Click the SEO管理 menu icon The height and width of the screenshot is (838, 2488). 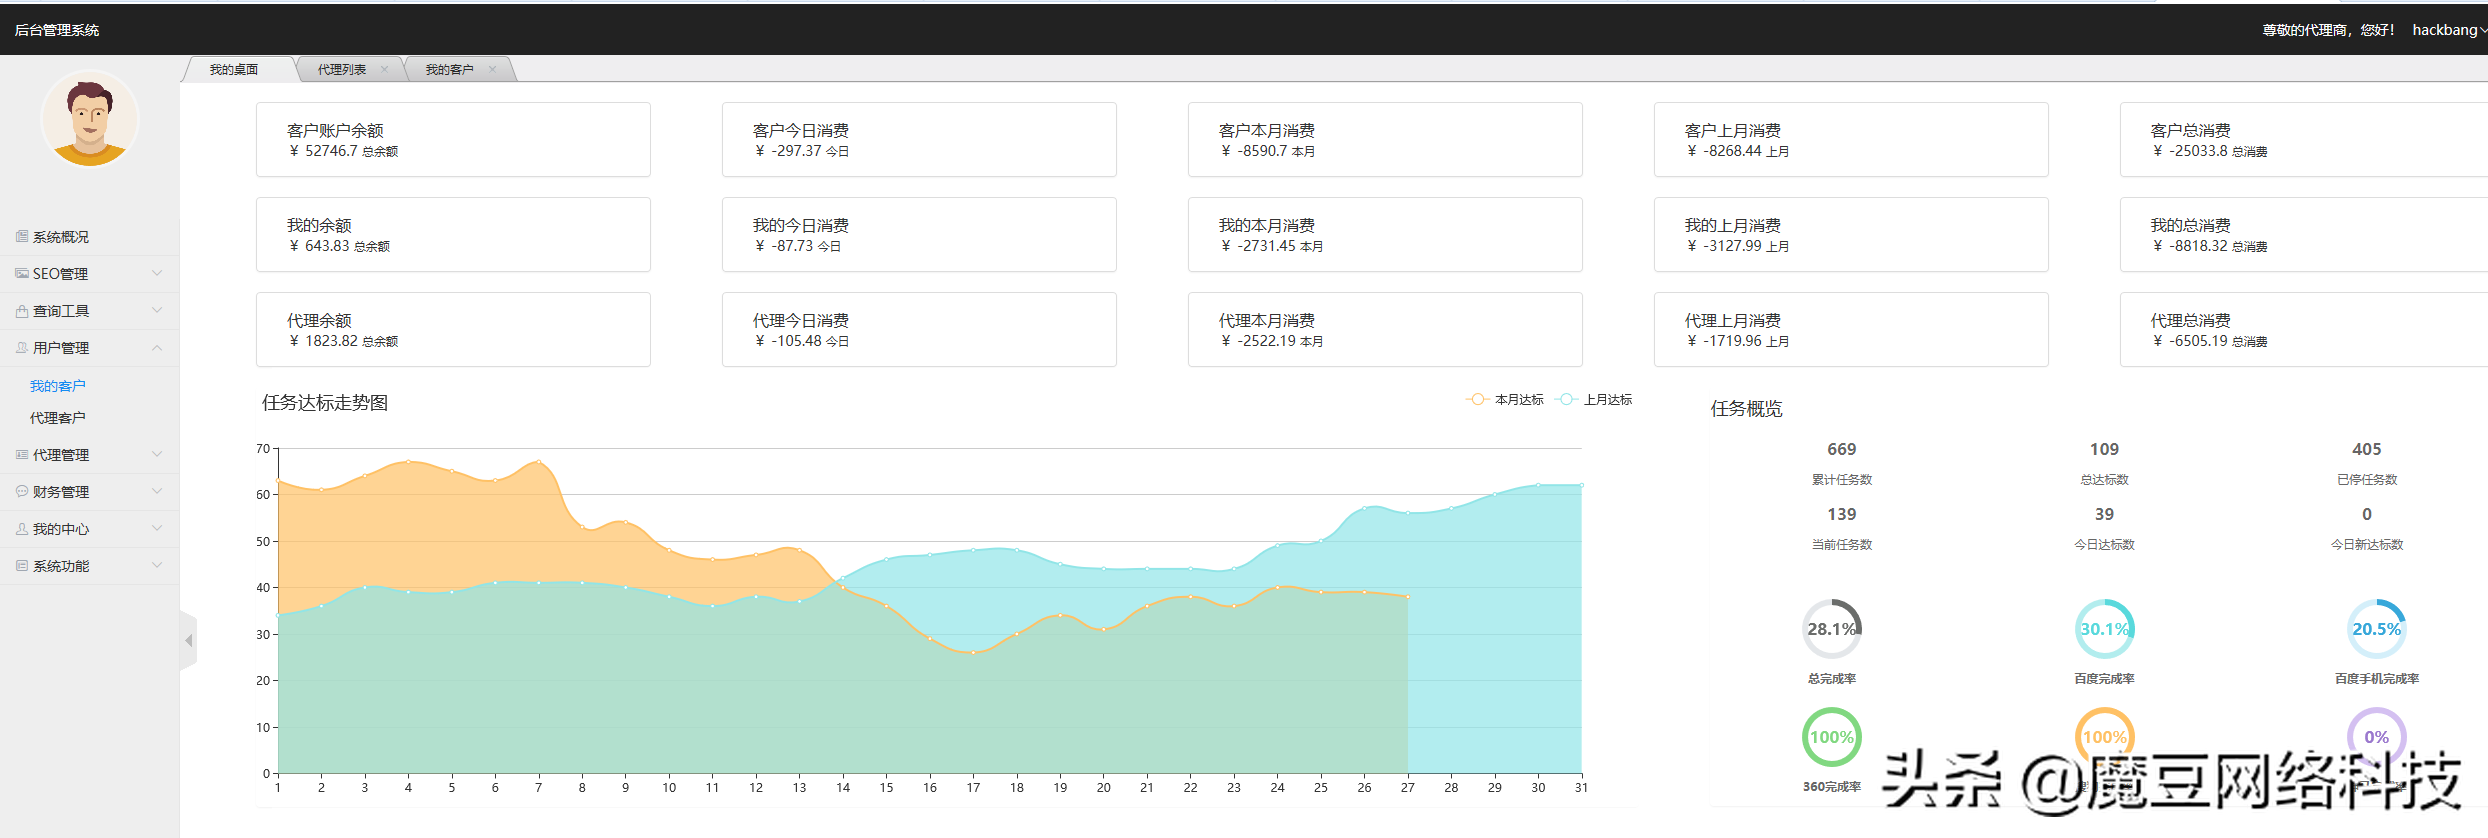click(x=21, y=274)
